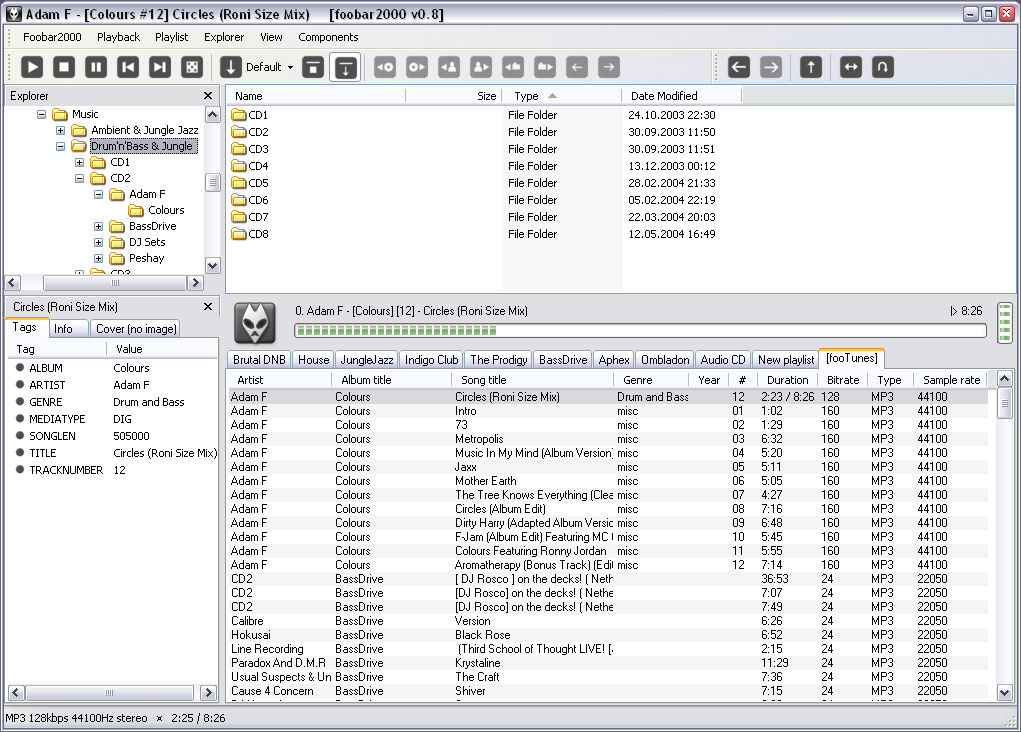Select the Mother Earth track row

pyautogui.click(x=609, y=481)
